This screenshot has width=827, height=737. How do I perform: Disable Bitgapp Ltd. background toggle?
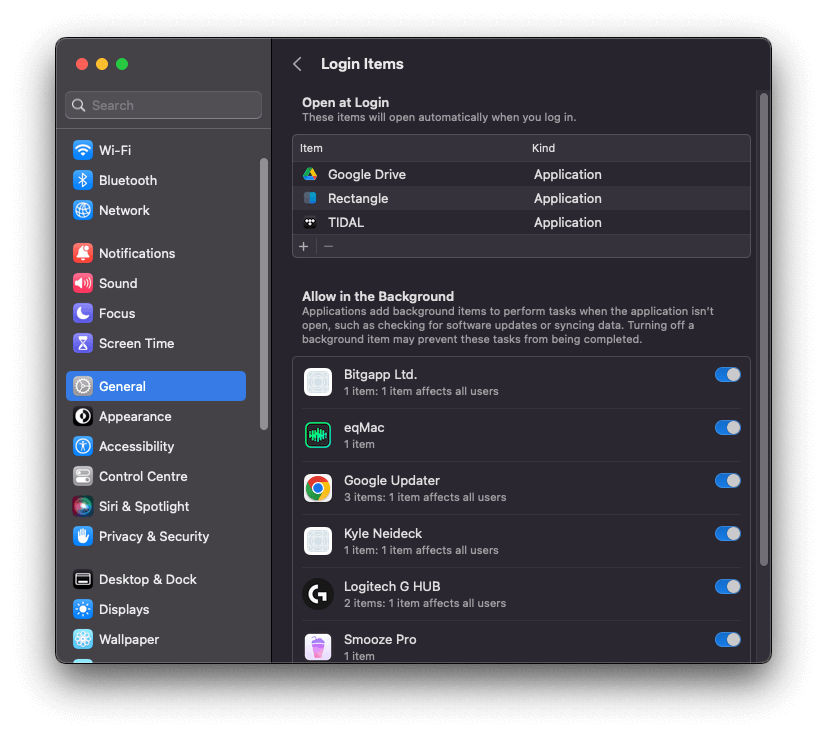pyautogui.click(x=727, y=374)
